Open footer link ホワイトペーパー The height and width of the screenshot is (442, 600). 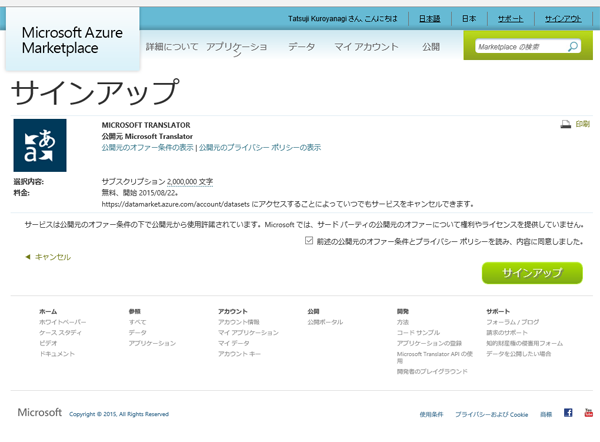[62, 322]
